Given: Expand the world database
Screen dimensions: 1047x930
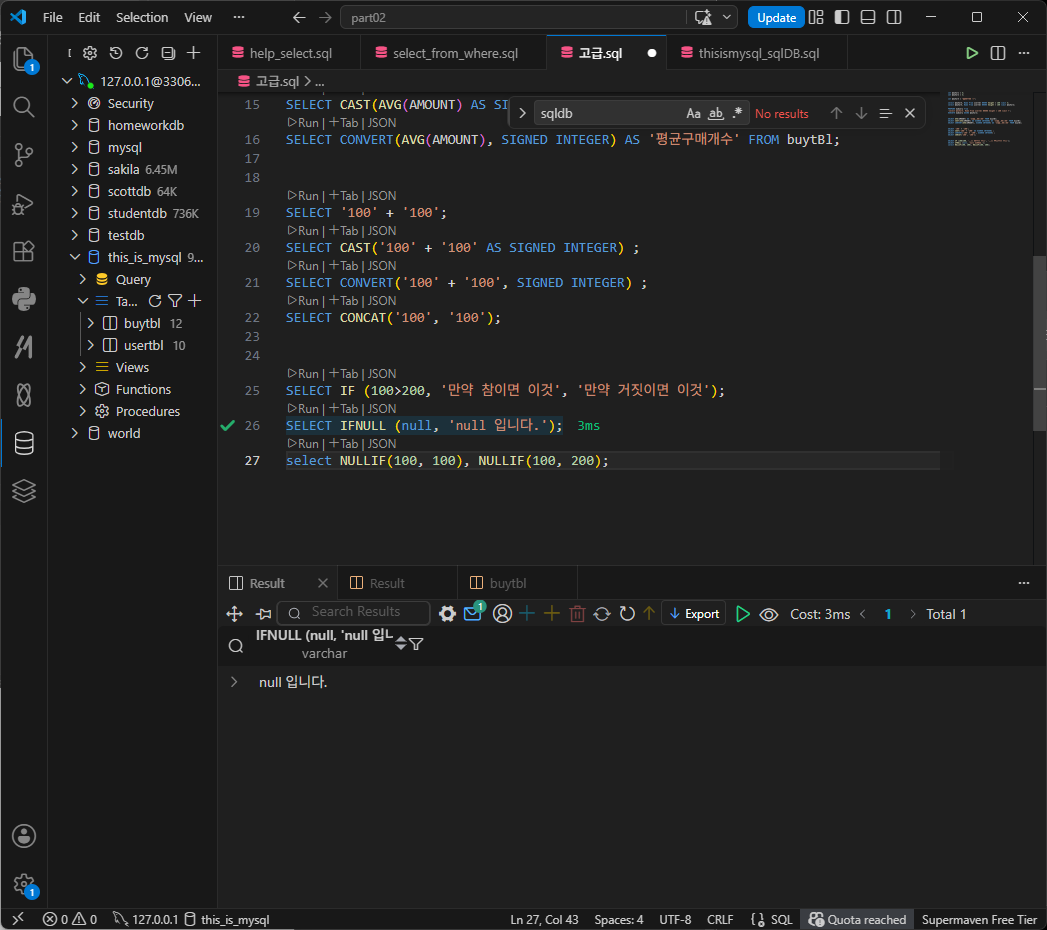Looking at the screenshot, I should point(75,433).
